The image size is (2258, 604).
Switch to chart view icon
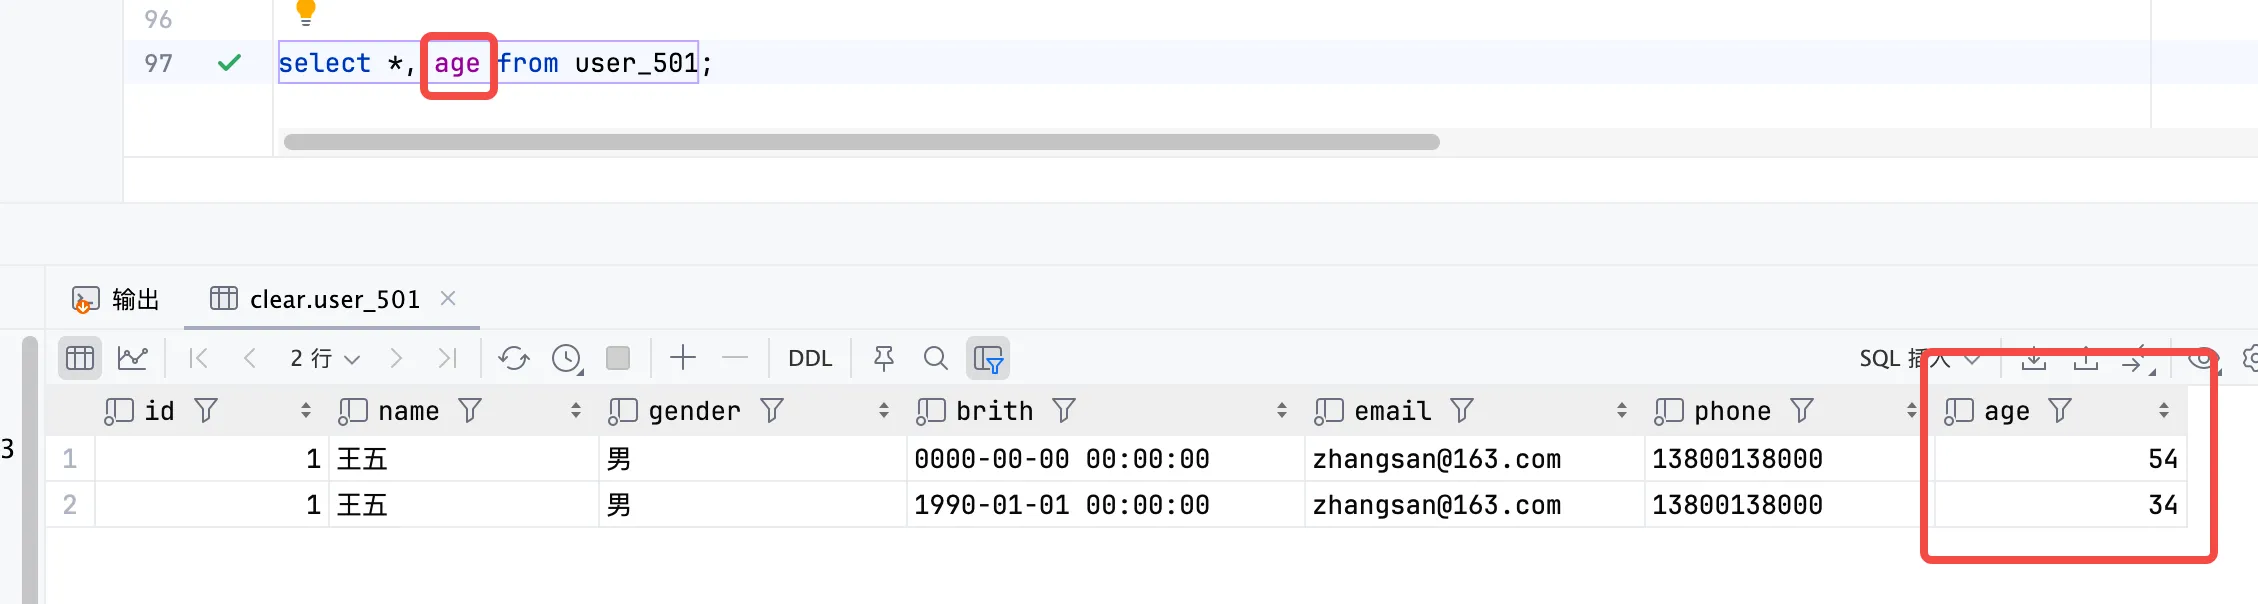click(x=133, y=358)
